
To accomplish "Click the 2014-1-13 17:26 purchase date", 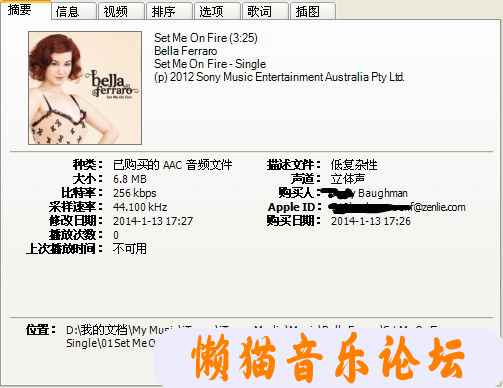I will click(x=371, y=221).
